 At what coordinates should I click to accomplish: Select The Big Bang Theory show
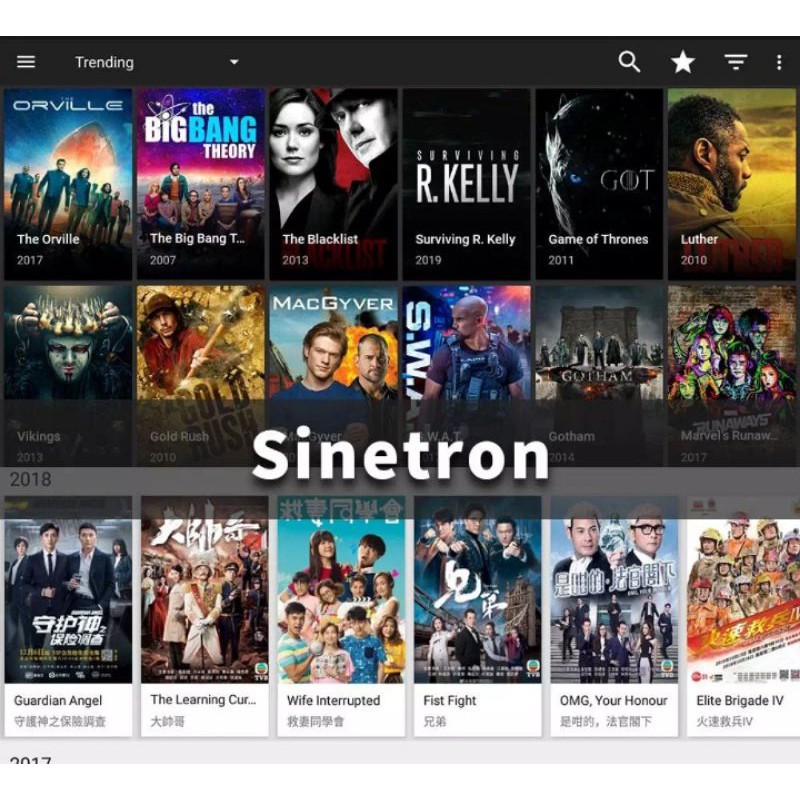coord(201,184)
